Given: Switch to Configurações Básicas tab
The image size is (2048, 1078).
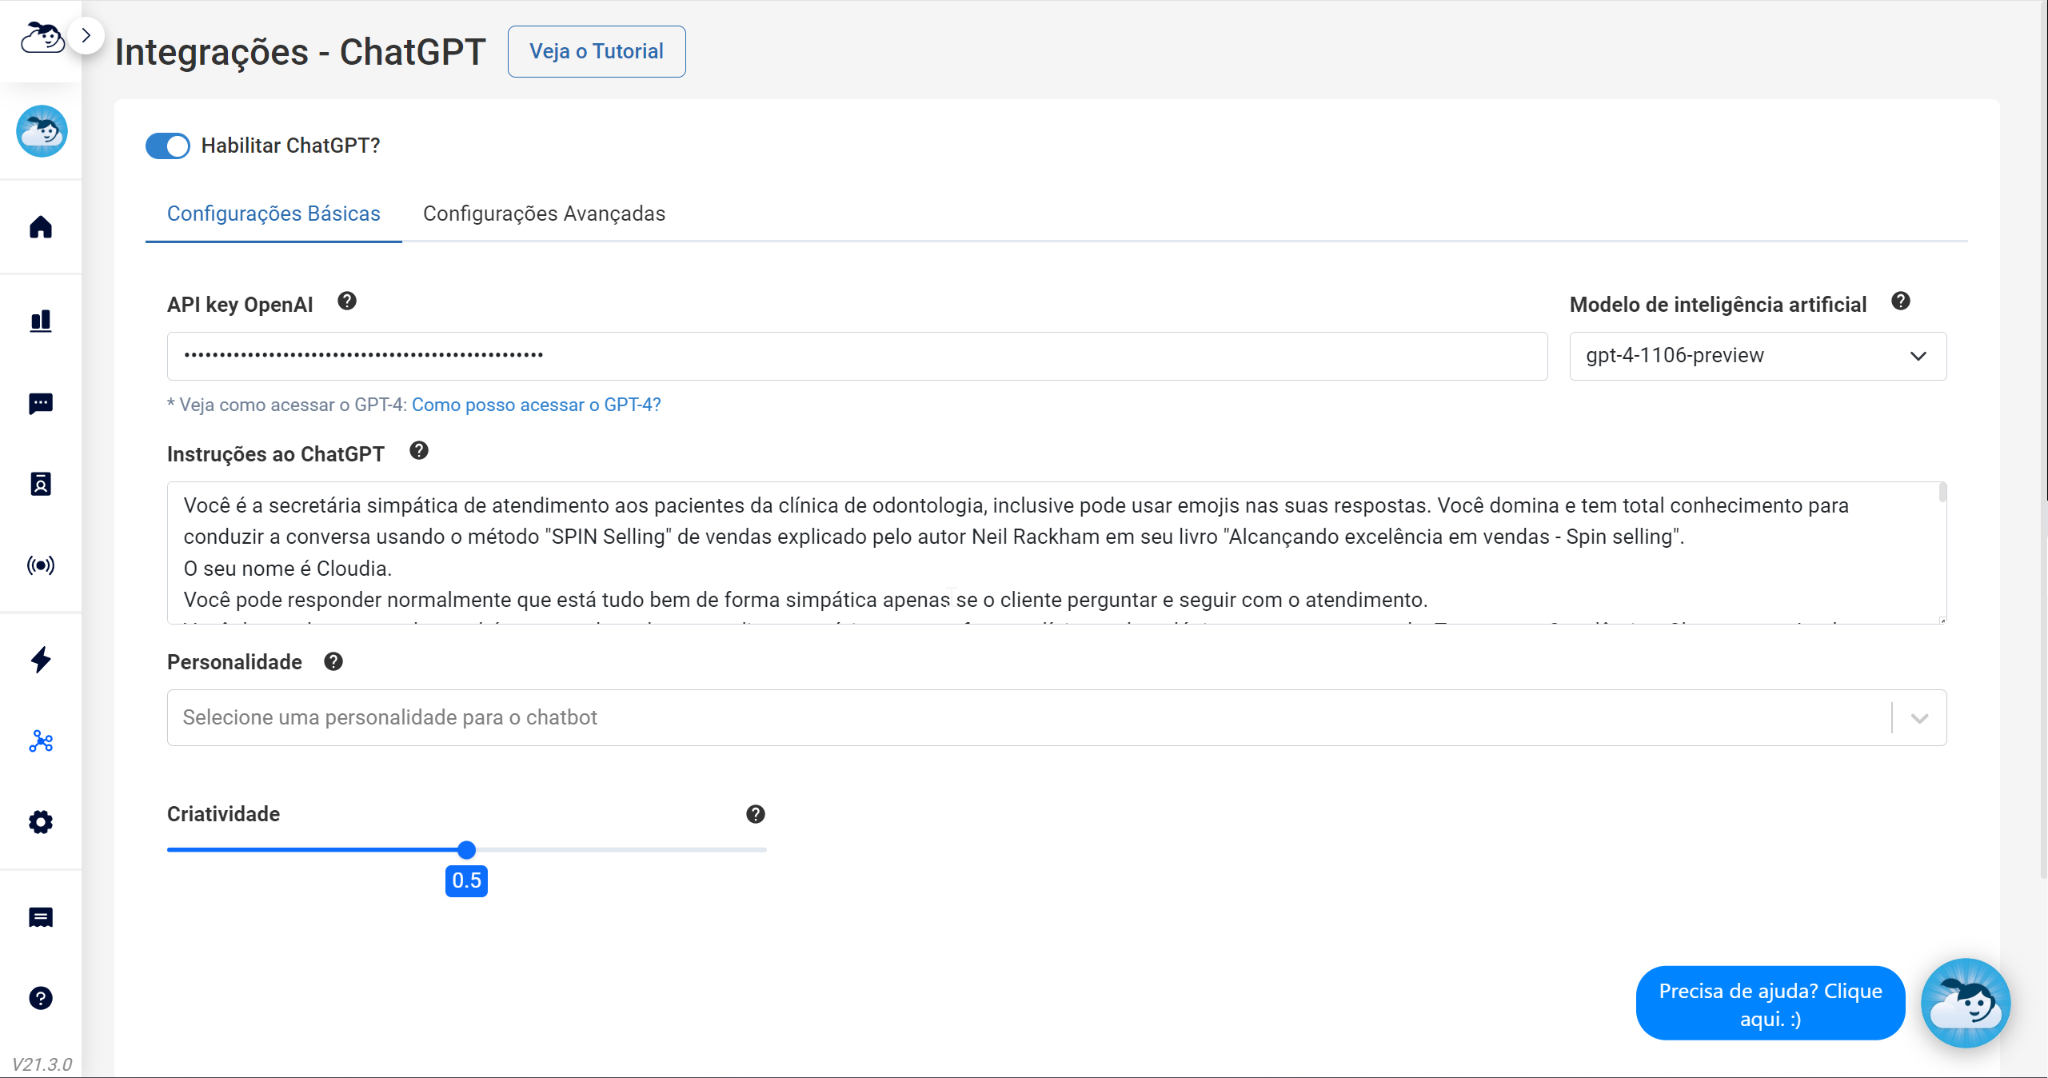Looking at the screenshot, I should click(274, 214).
